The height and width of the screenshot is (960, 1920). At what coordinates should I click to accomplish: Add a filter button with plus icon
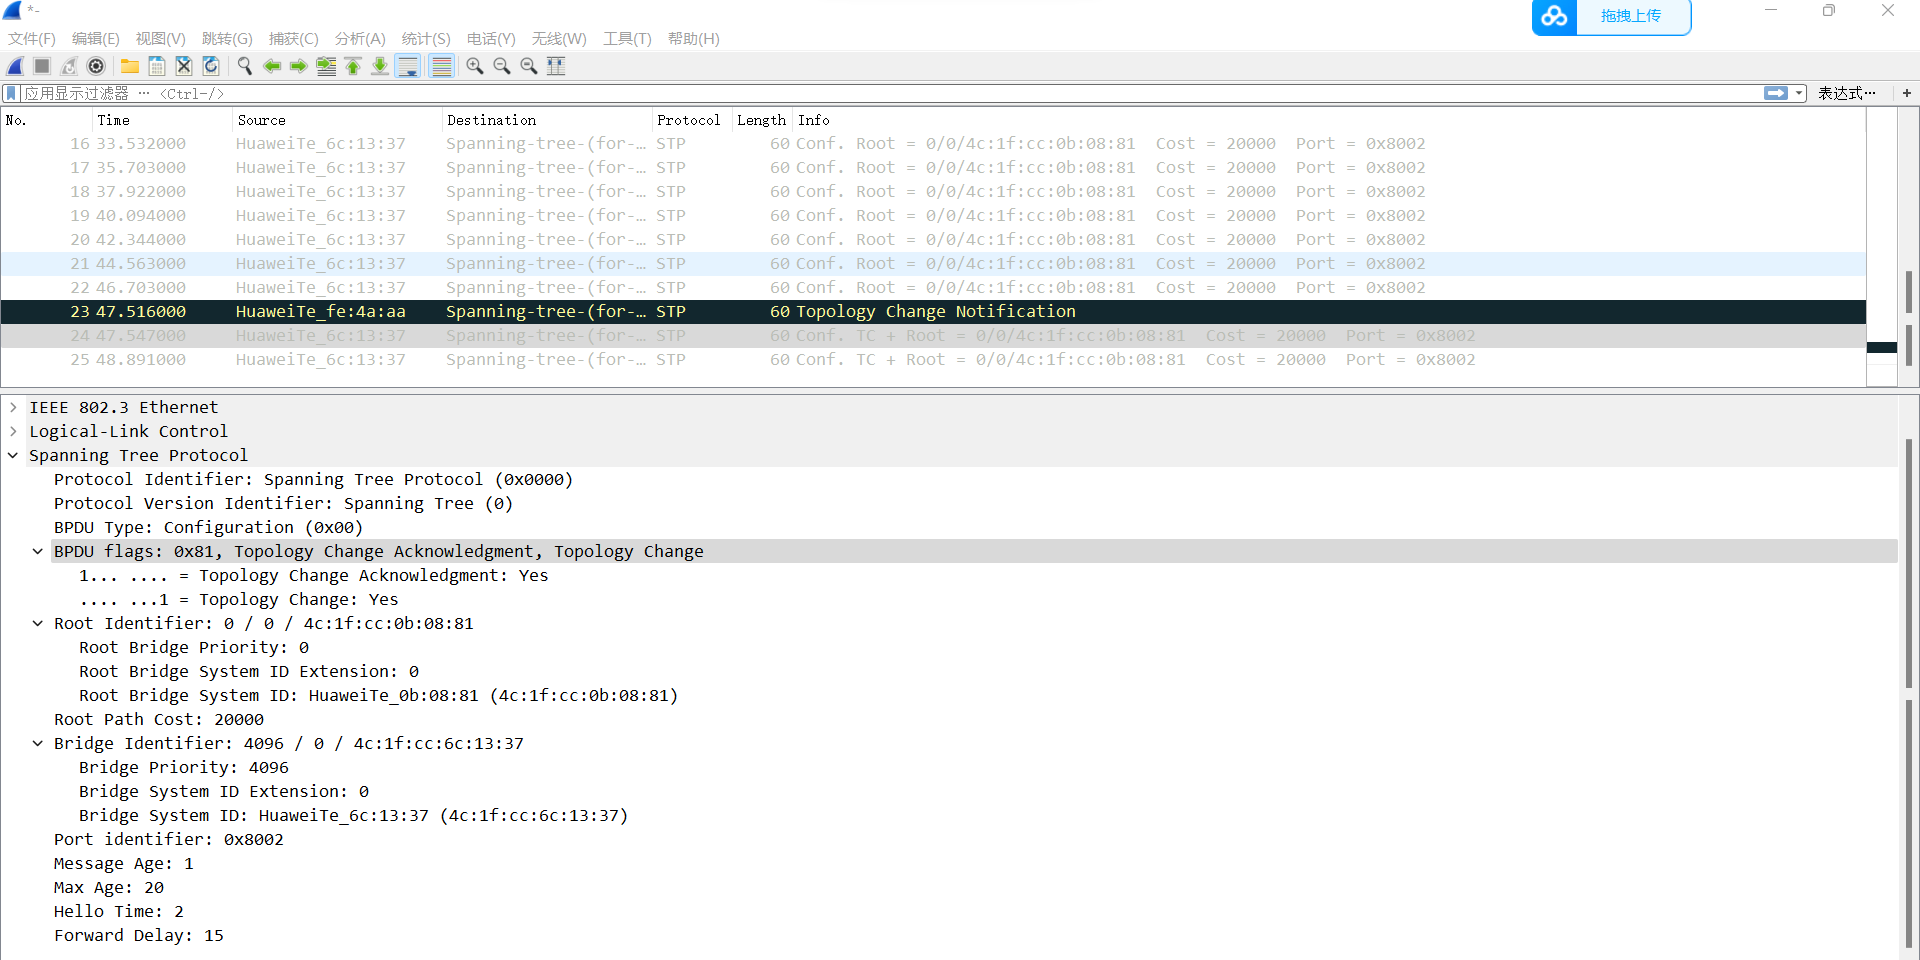(x=1907, y=93)
